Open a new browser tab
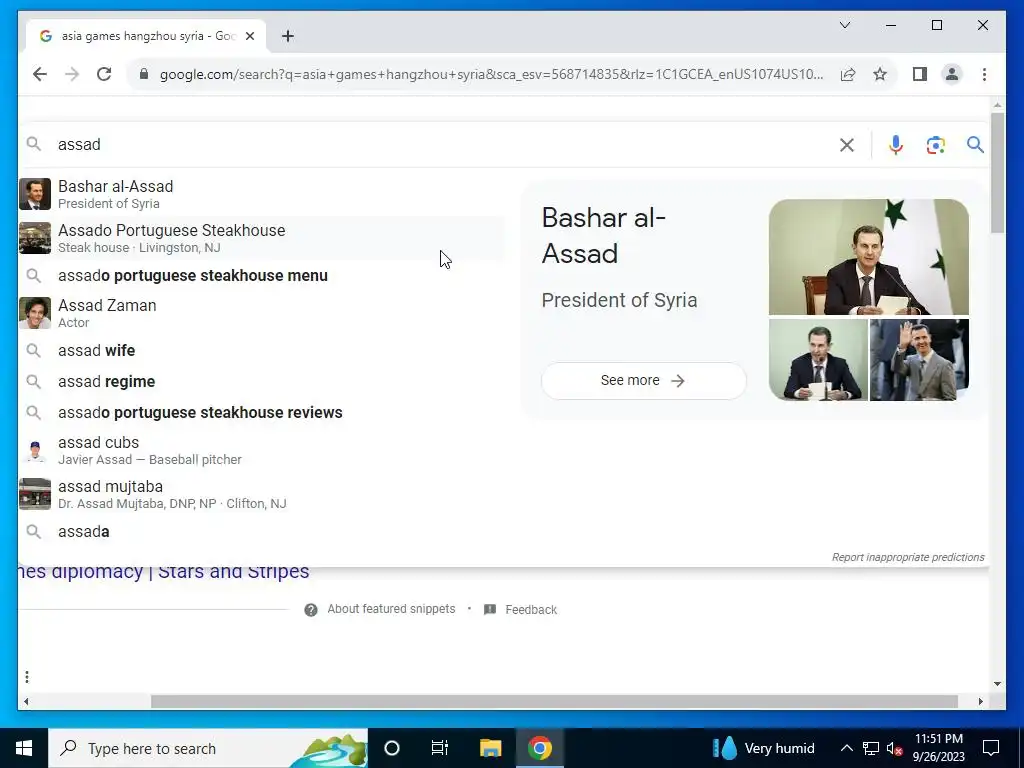 288,36
